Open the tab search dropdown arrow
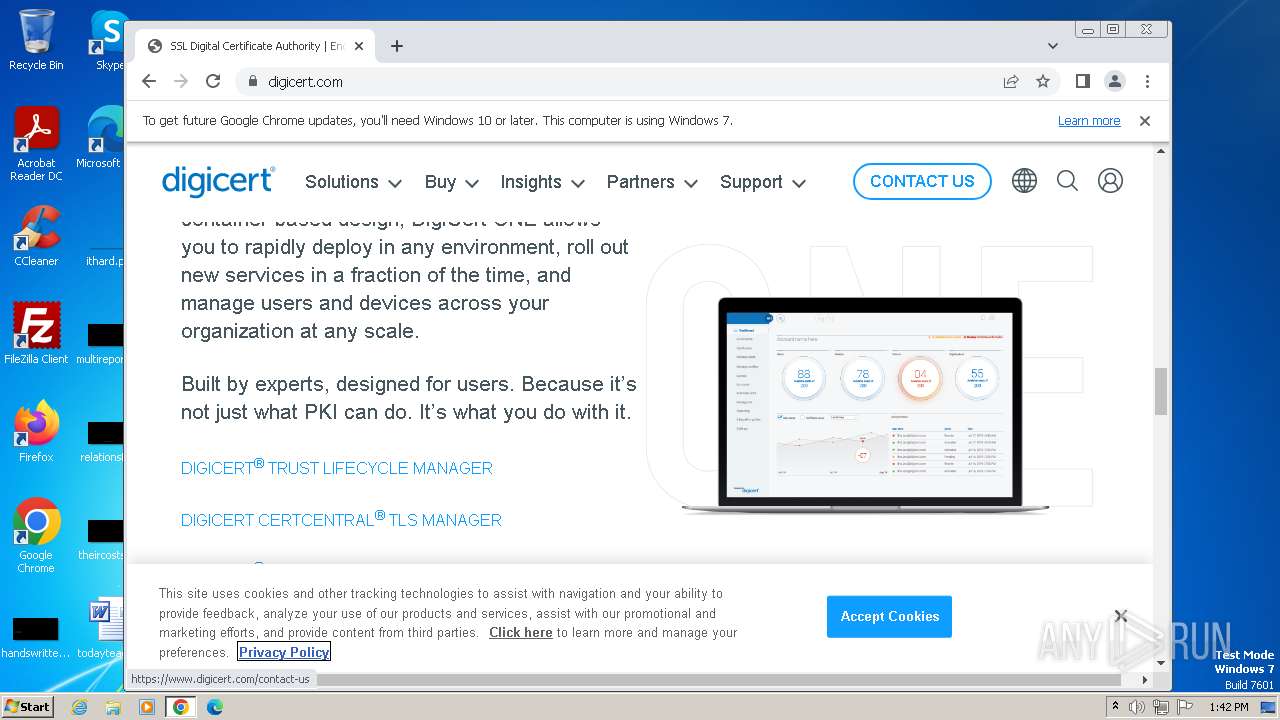Screen dimensions: 1280x720 pyautogui.click(x=1053, y=46)
